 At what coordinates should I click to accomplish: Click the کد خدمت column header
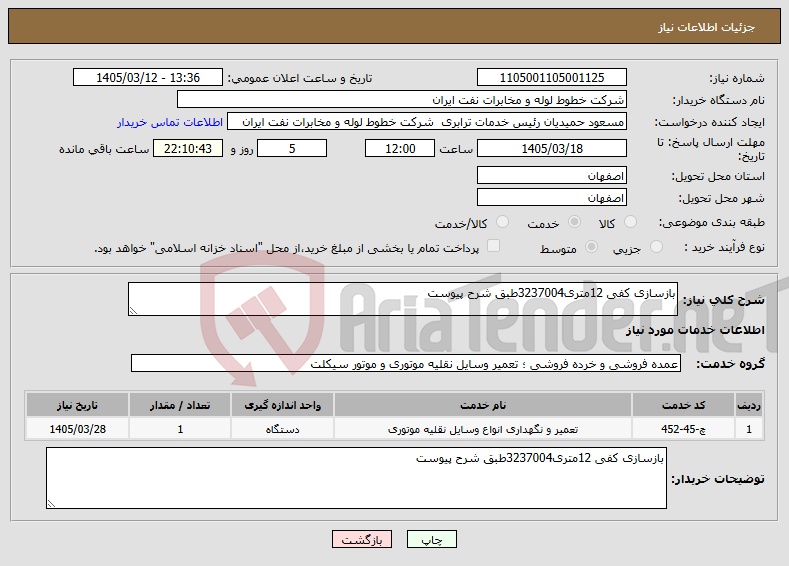683,405
